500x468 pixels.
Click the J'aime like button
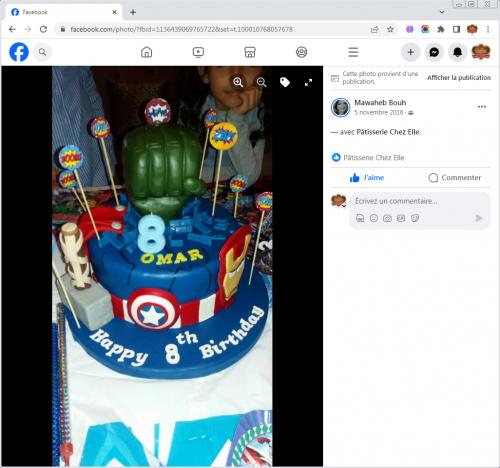click(367, 178)
